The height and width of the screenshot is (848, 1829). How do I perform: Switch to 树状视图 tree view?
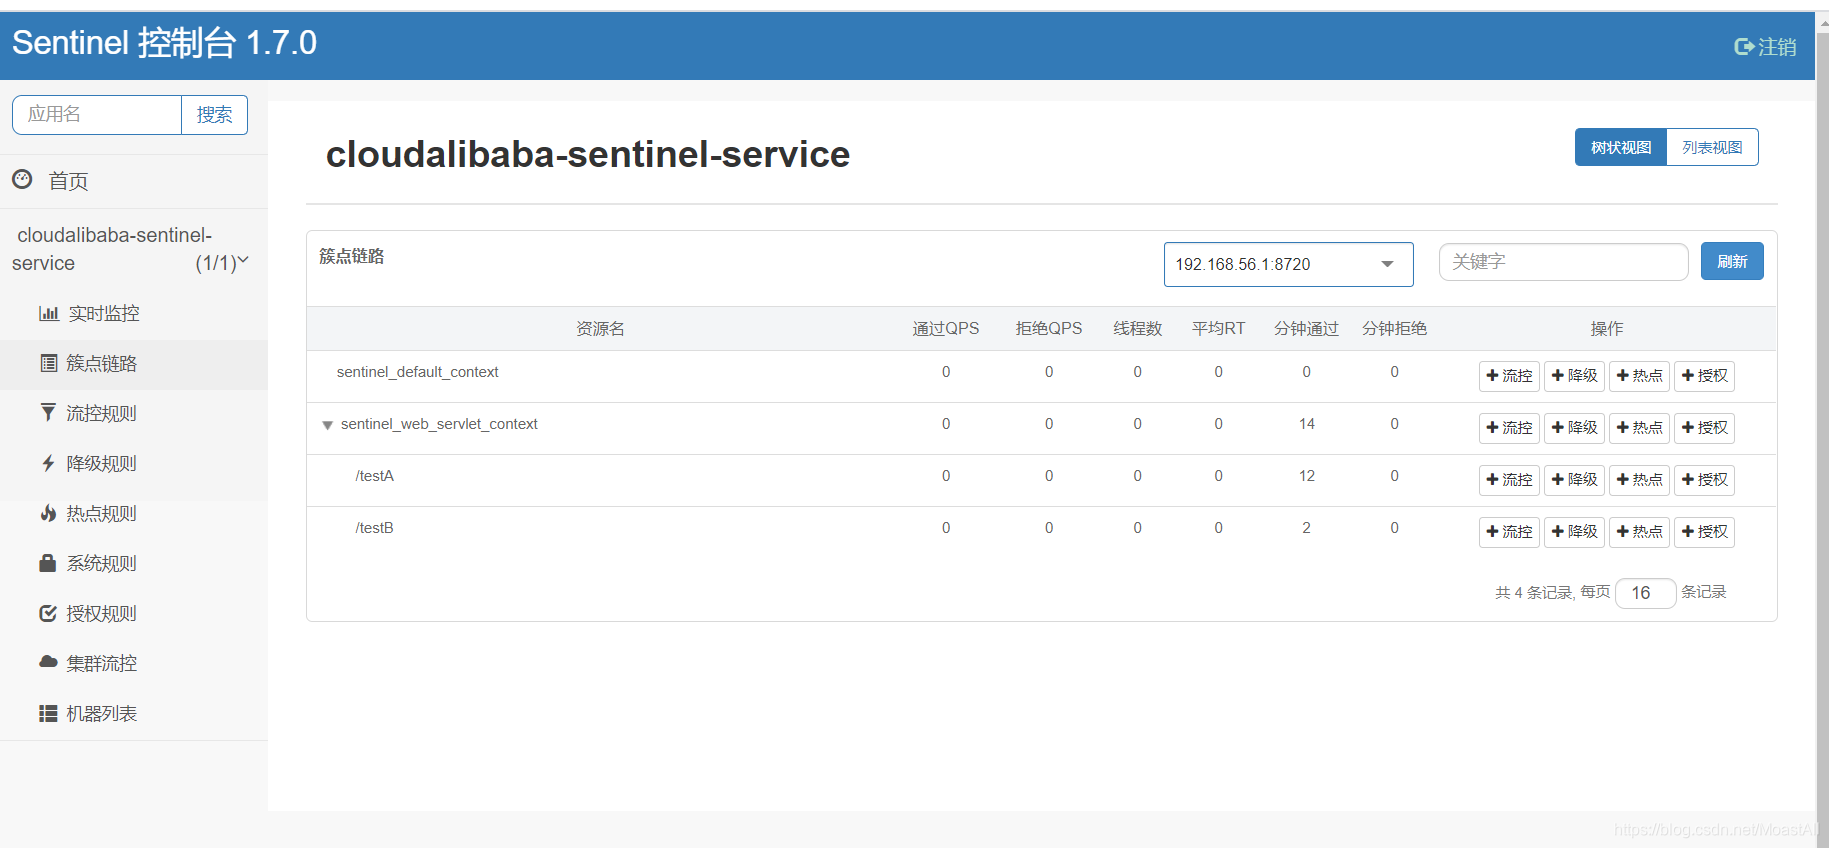(1621, 147)
